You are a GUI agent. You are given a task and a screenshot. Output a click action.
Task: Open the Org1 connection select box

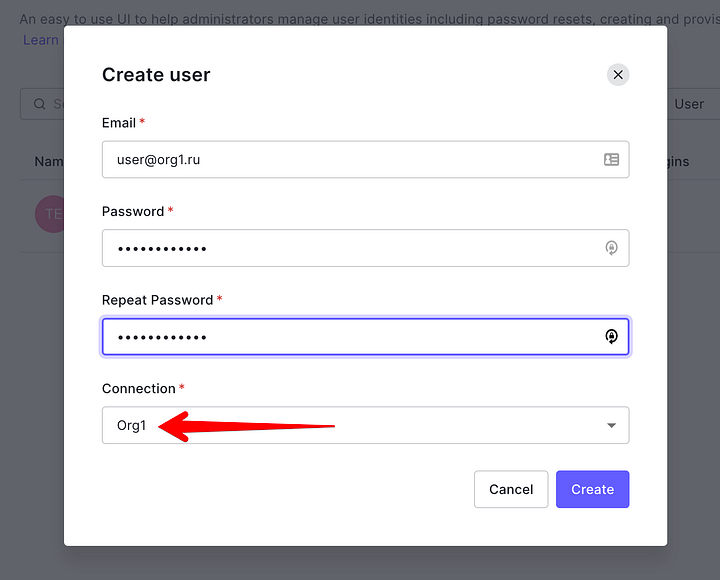365,425
